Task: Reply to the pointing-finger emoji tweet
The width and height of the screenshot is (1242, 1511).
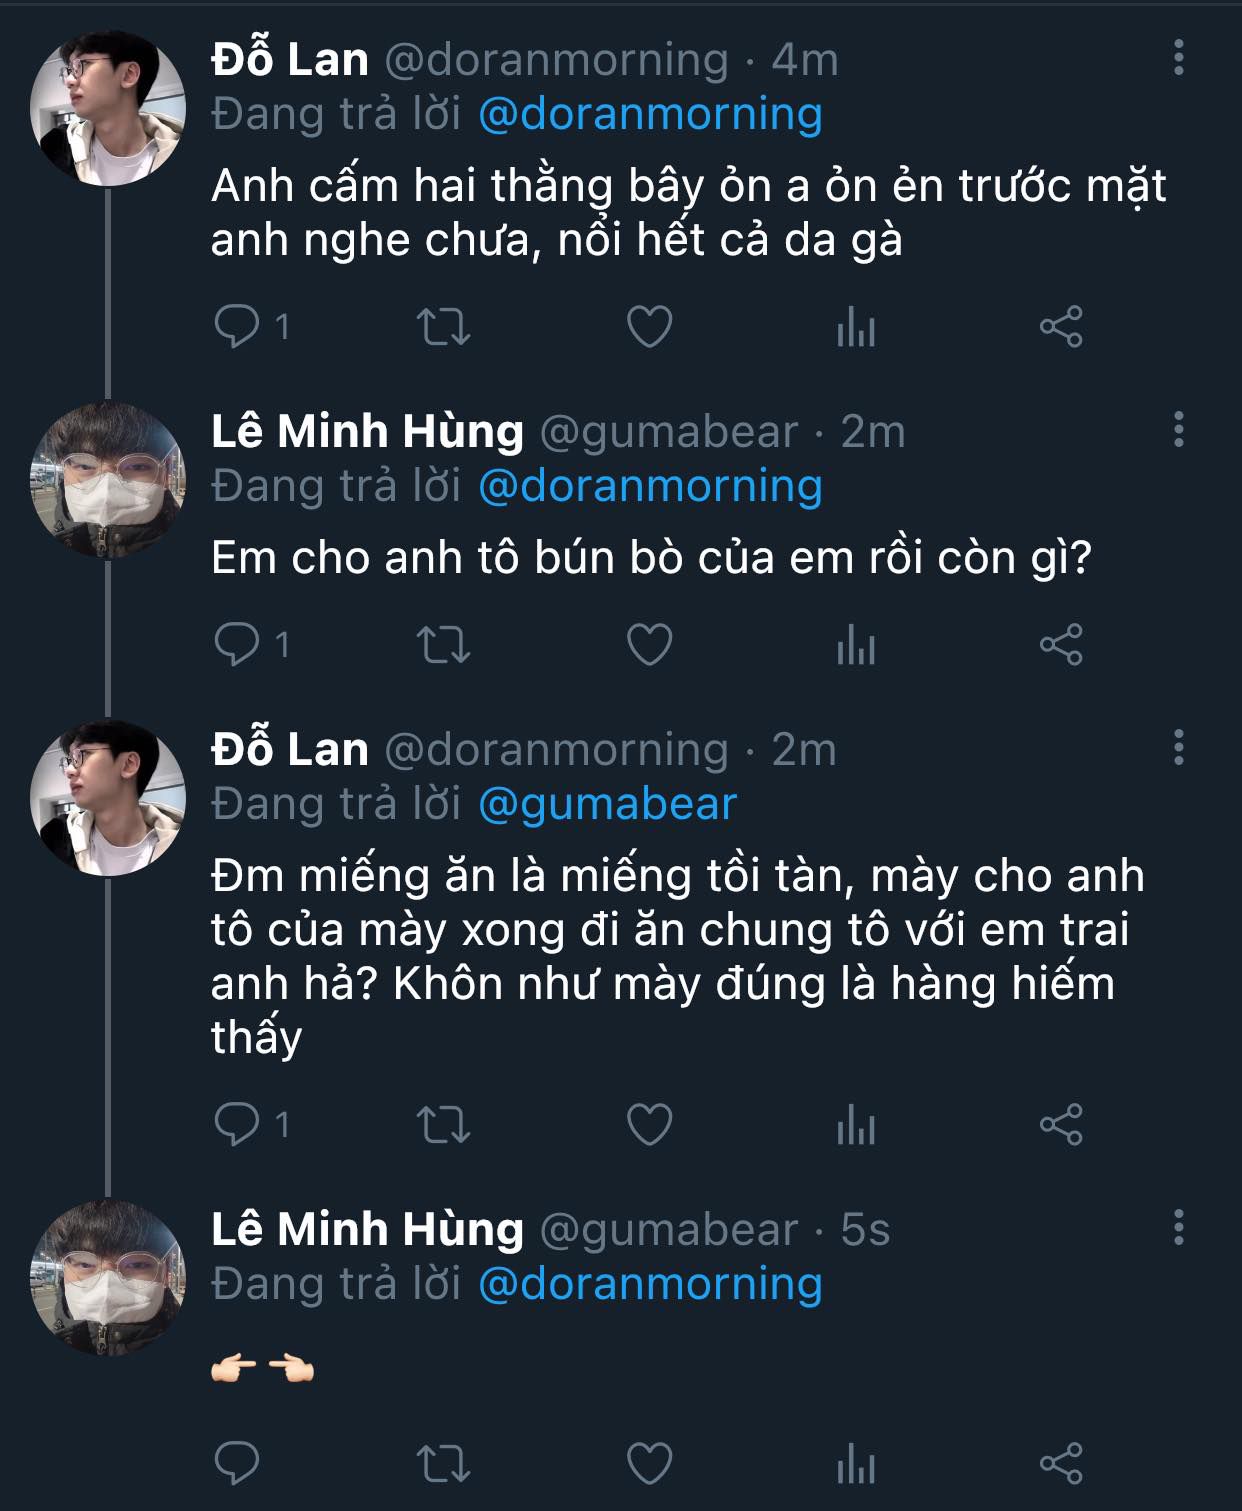Action: [x=238, y=1465]
